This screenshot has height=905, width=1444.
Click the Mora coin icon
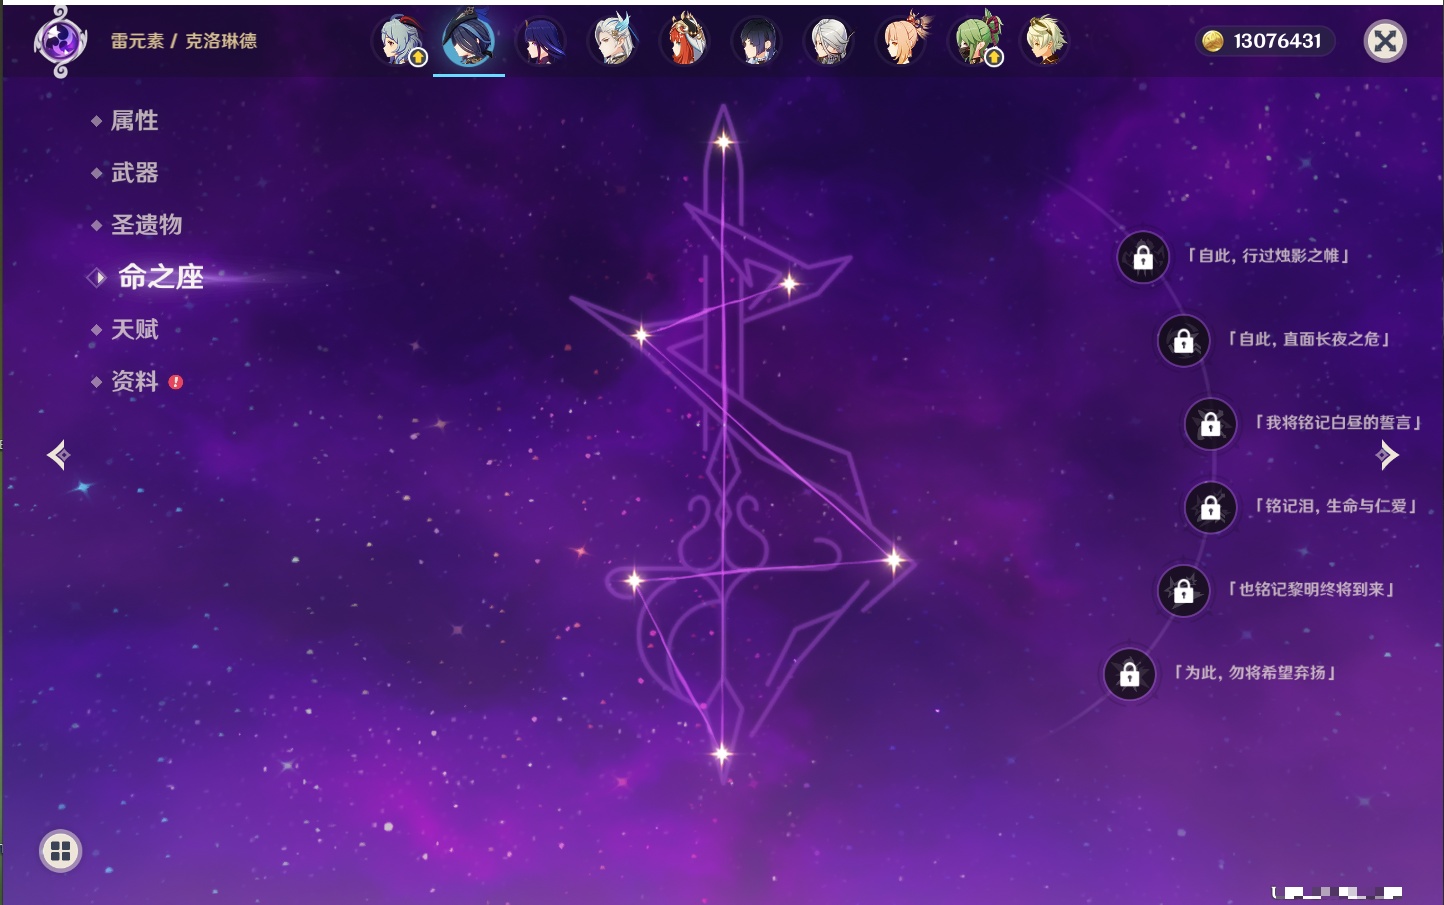pos(1212,41)
